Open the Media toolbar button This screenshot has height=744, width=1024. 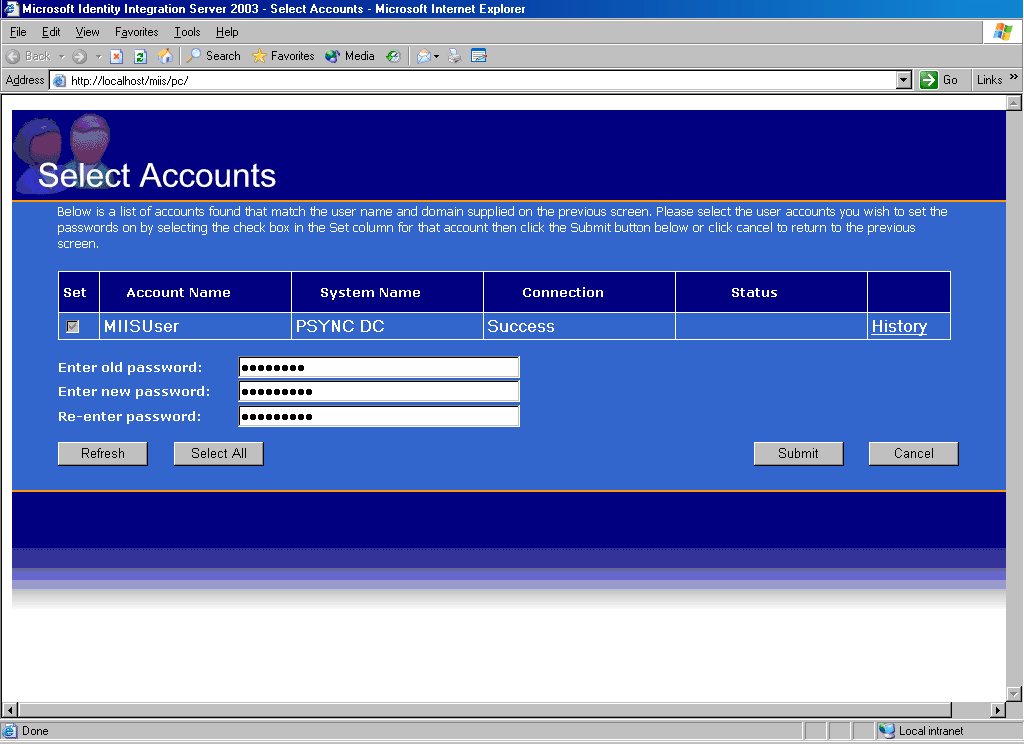(x=350, y=56)
